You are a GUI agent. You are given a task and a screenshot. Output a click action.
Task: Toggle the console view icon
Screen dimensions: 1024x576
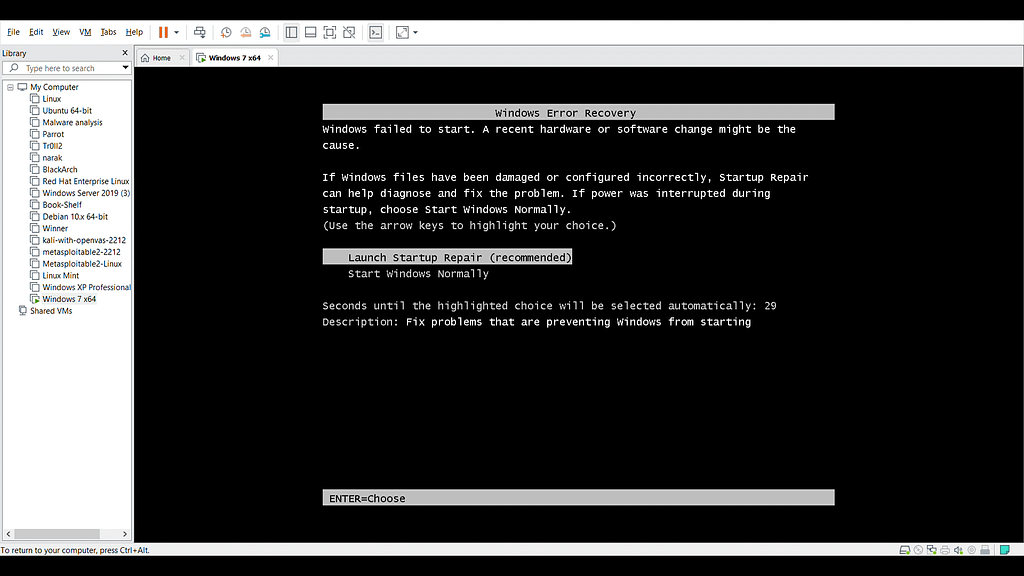pyautogui.click(x=376, y=32)
